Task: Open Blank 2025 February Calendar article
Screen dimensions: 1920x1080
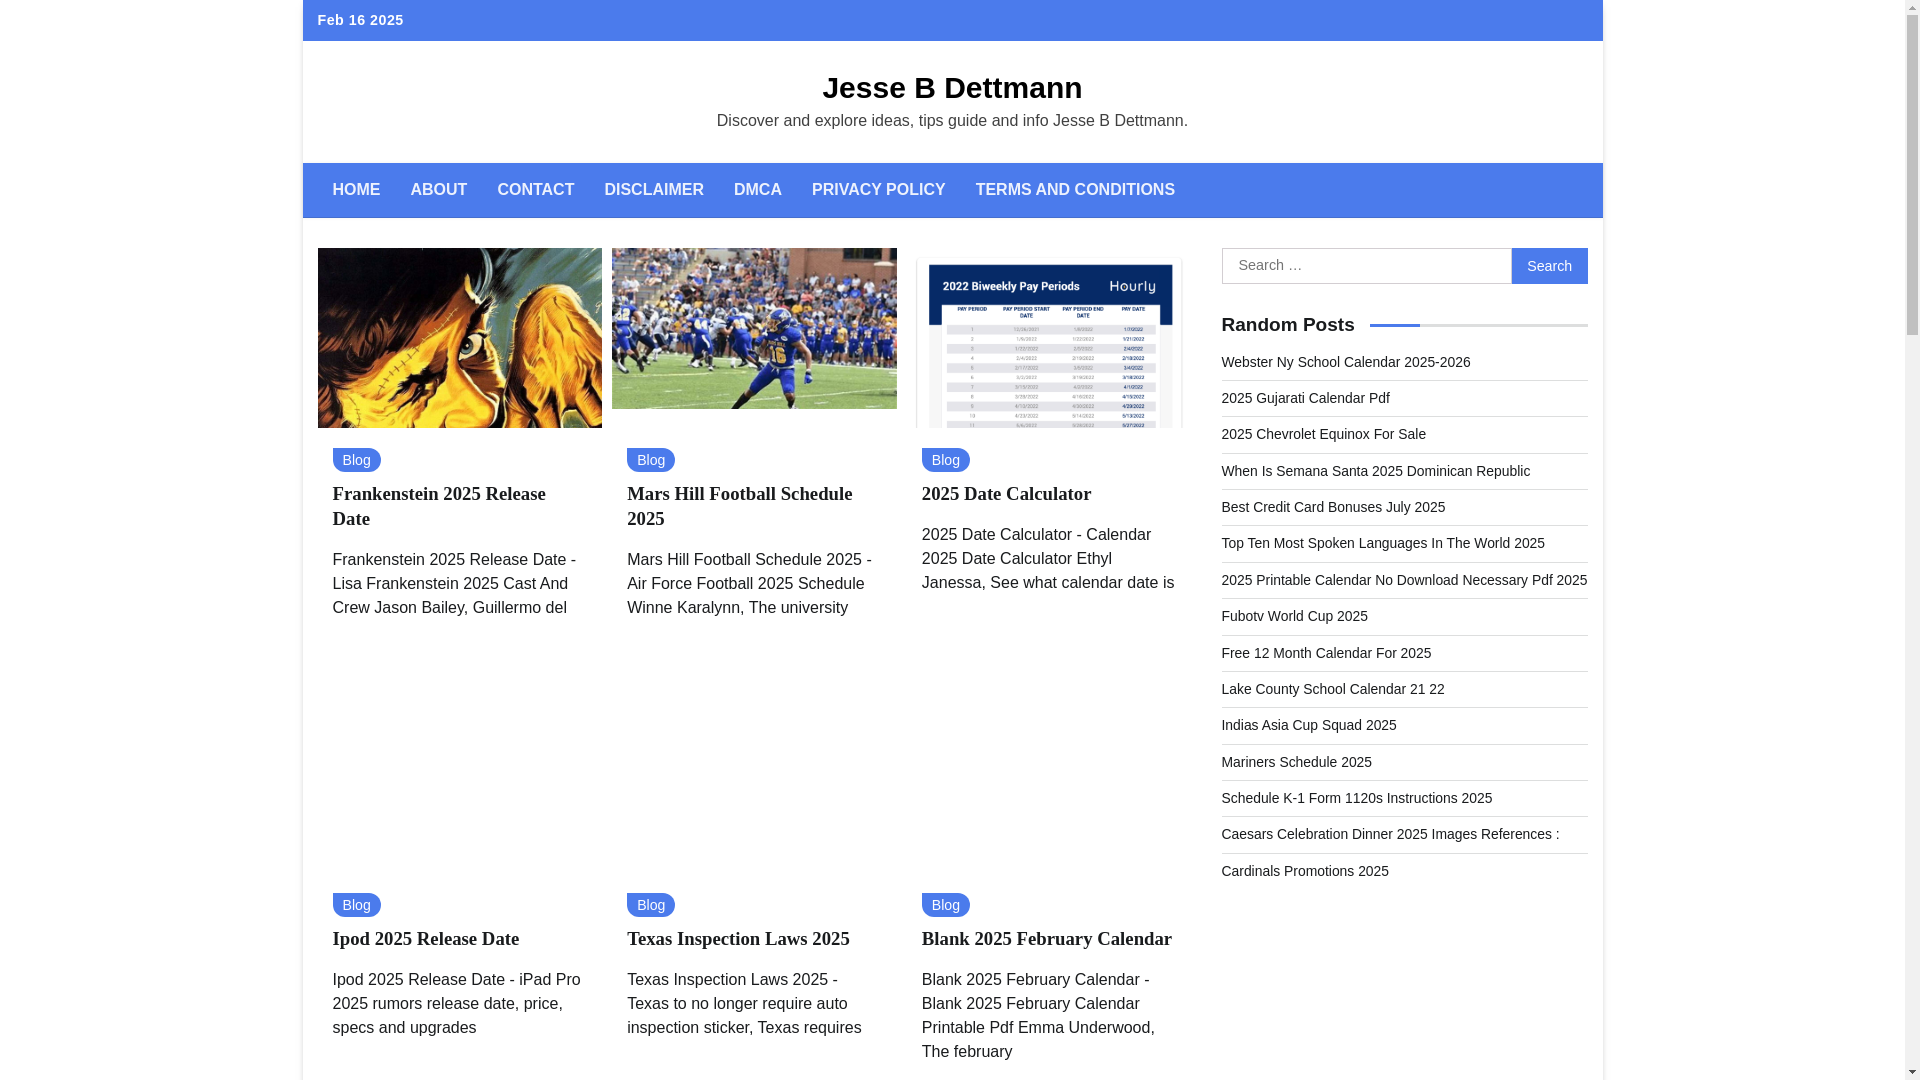Action: [1047, 939]
